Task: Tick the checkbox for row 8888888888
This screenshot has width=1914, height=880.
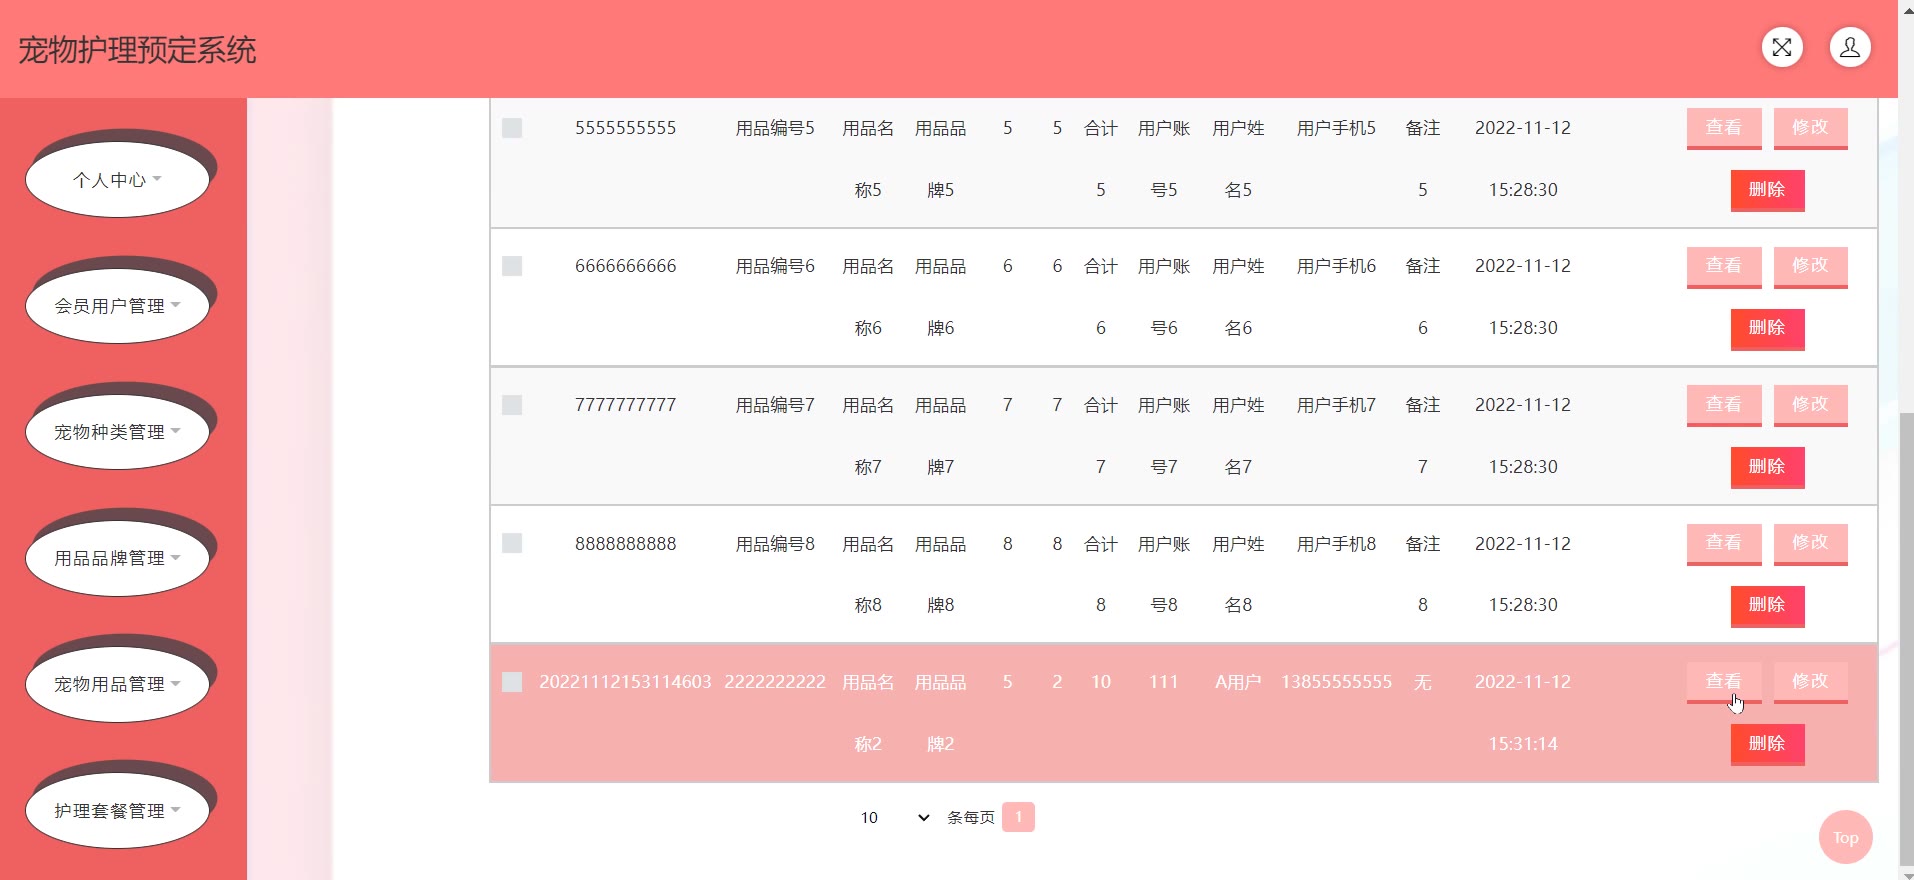Action: coord(512,543)
